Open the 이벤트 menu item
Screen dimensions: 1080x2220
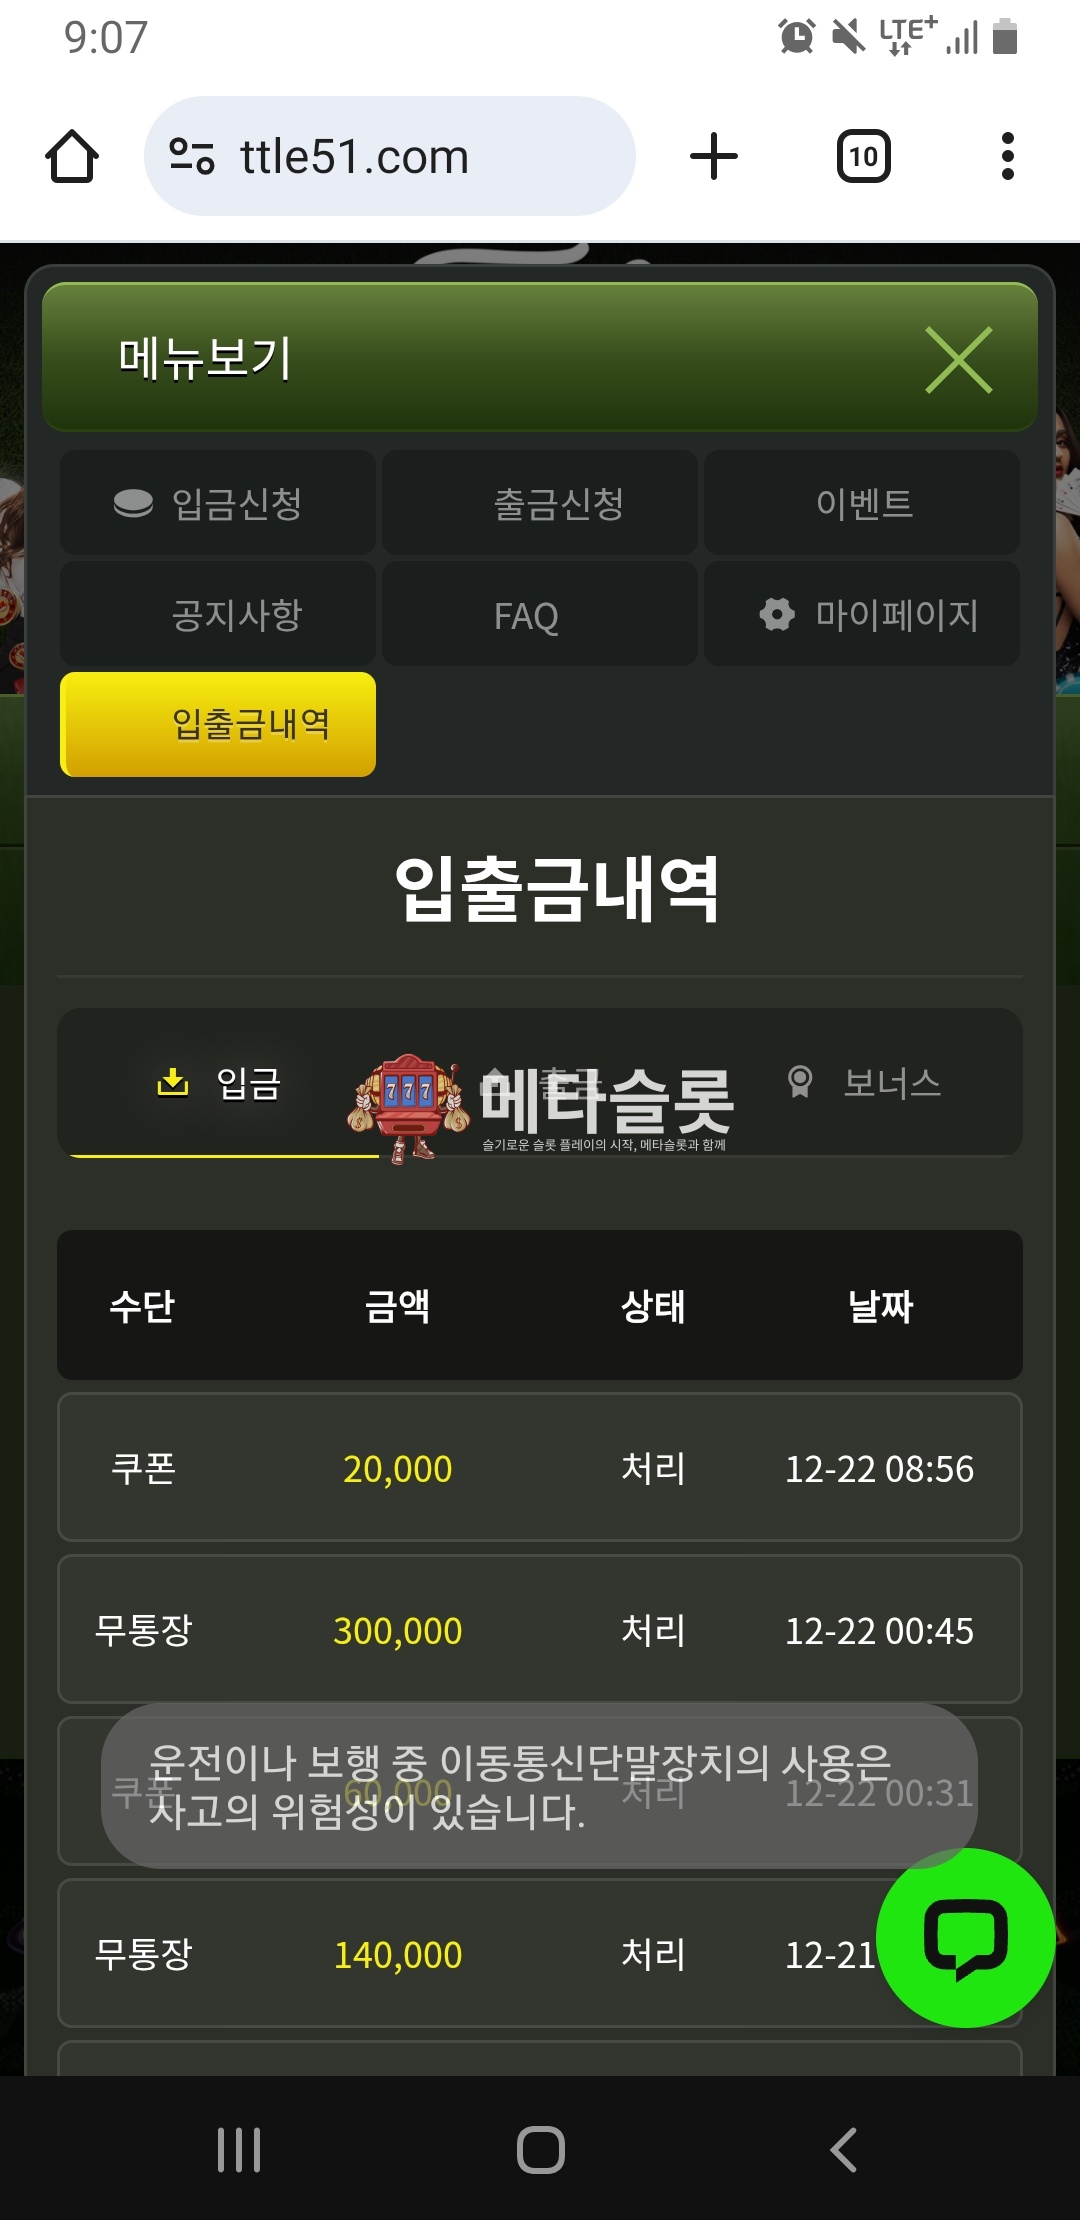862,503
